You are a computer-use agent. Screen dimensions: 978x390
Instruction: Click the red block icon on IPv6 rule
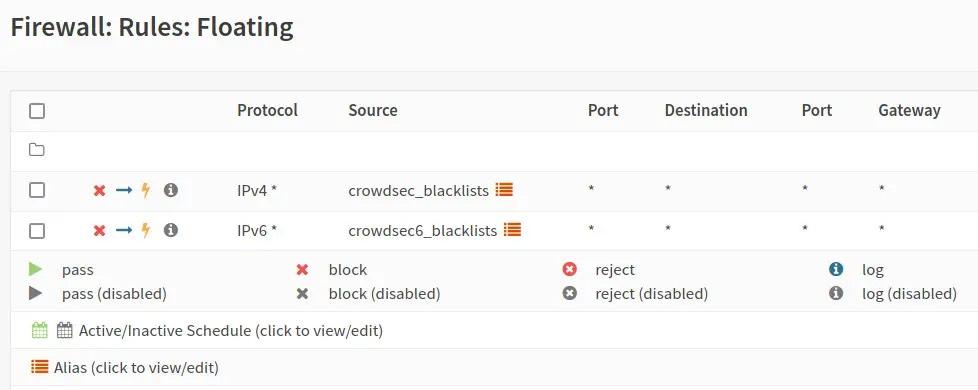point(99,231)
